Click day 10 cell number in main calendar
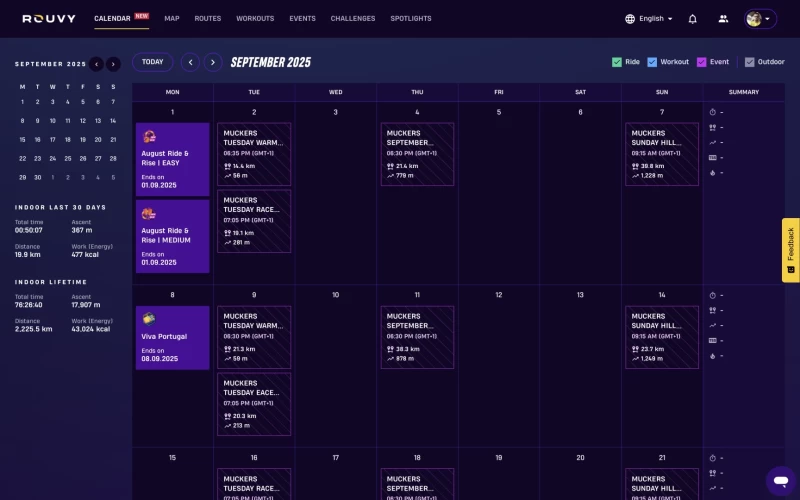Viewport: 800px width, 500px height. click(336, 295)
